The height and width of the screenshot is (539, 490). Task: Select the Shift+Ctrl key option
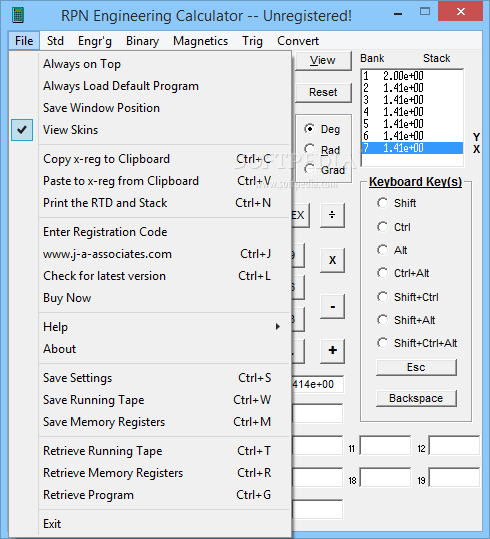click(408, 297)
